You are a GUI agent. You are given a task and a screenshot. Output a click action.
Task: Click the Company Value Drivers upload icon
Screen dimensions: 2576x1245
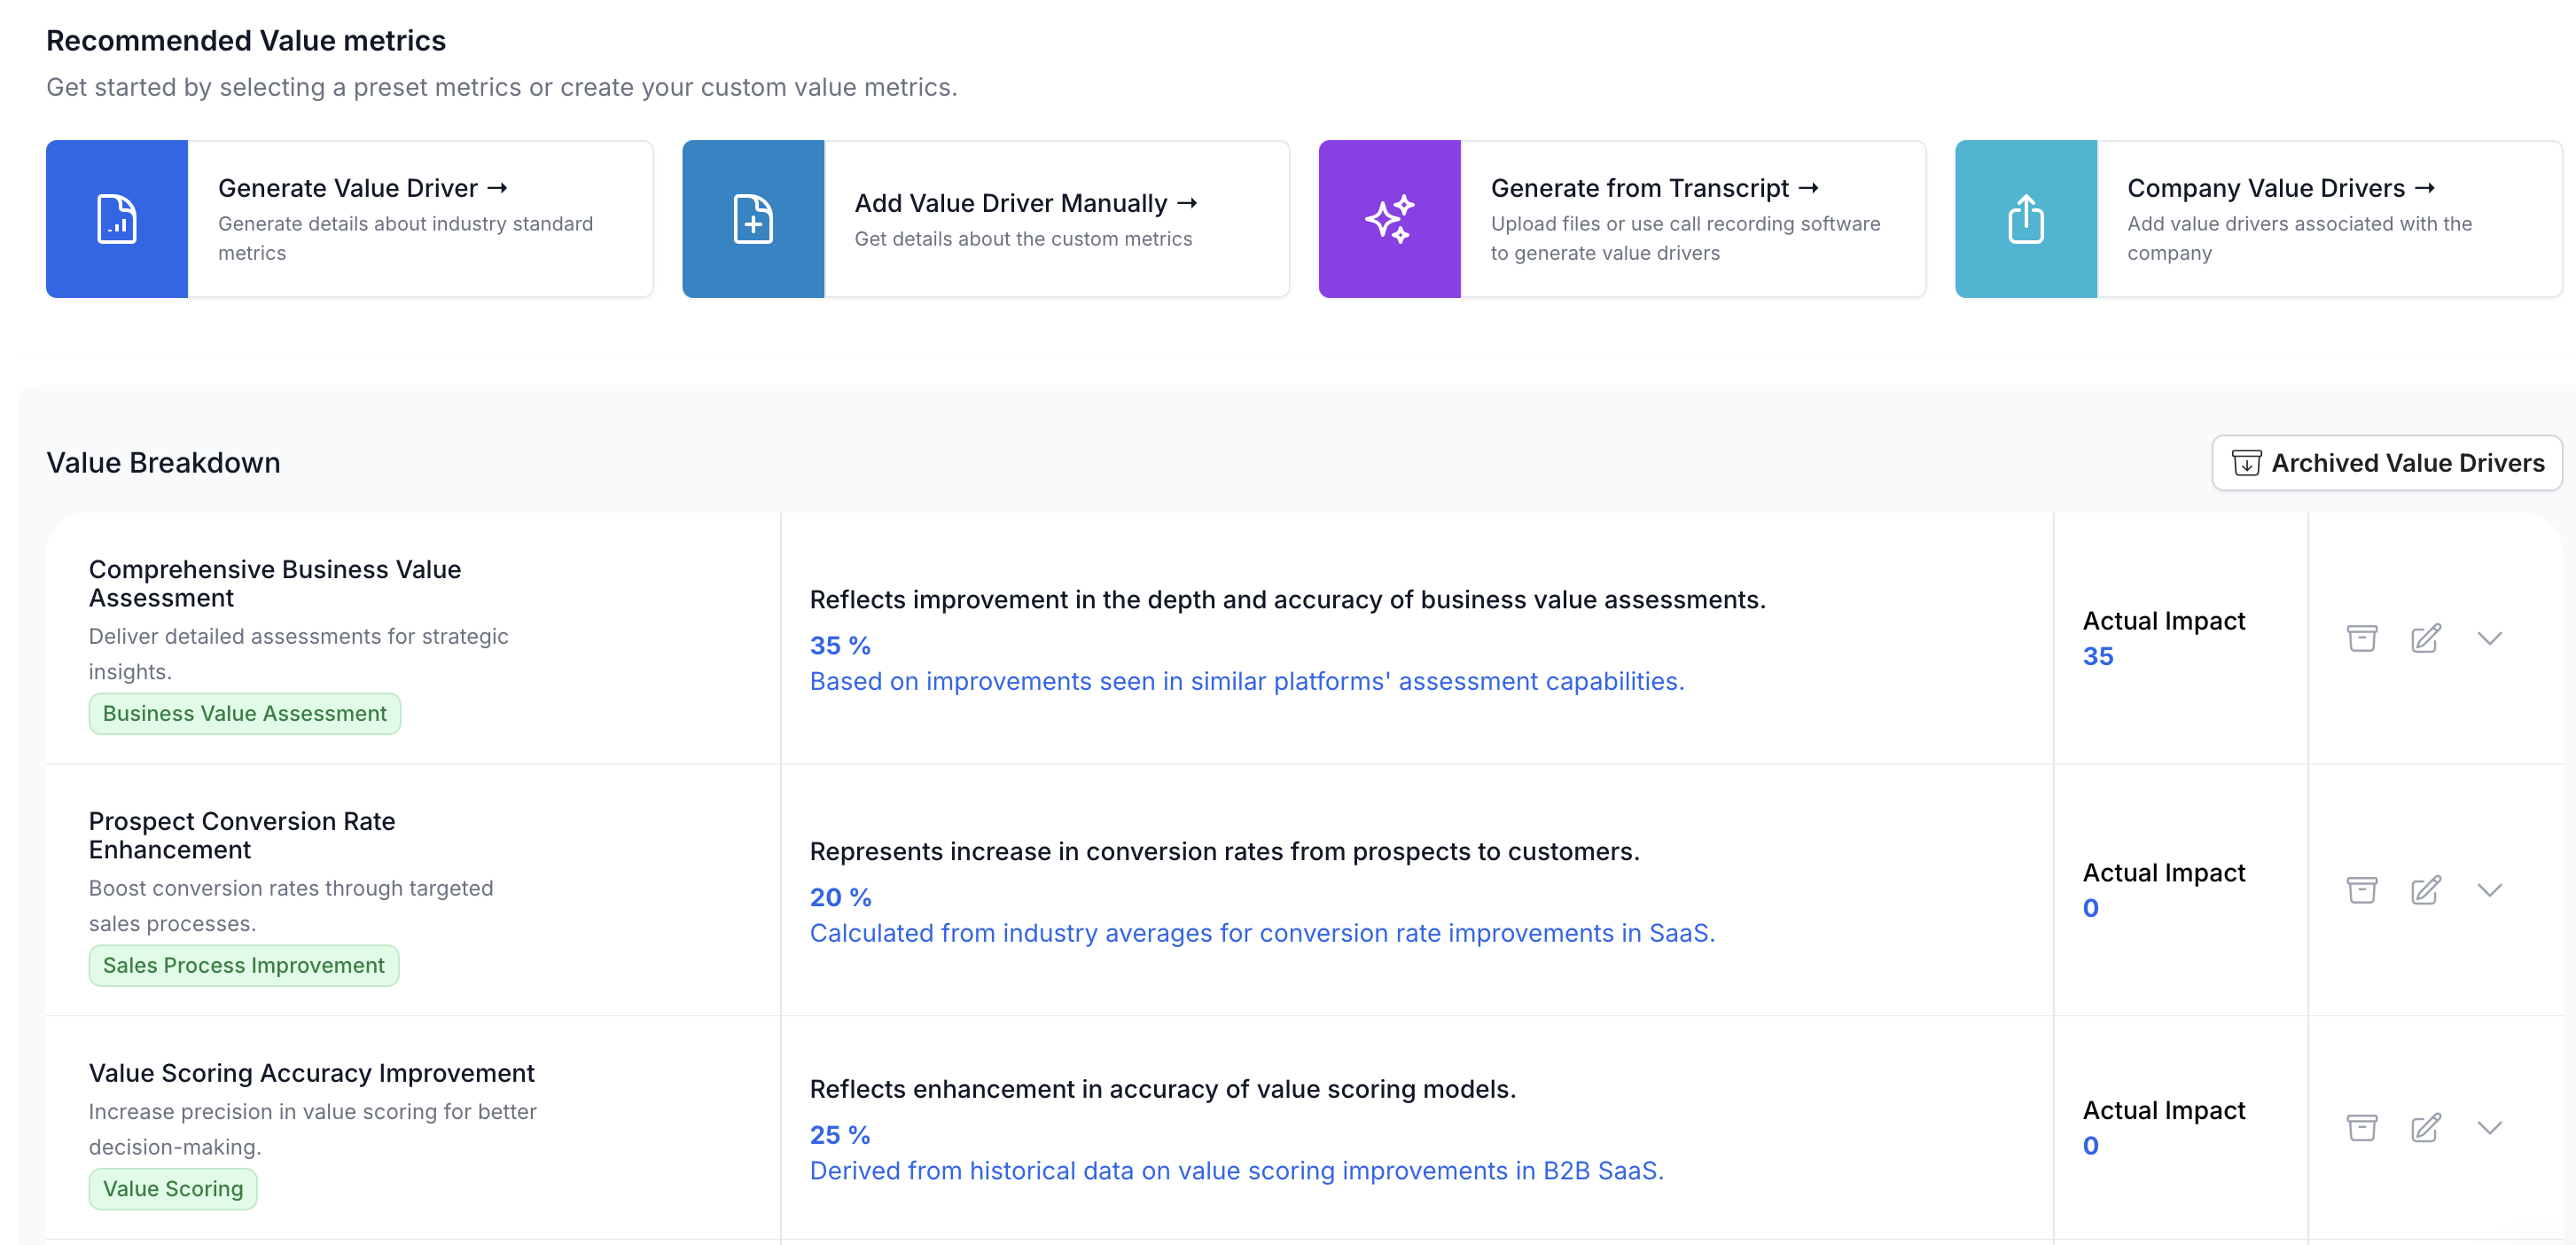[x=2025, y=219]
